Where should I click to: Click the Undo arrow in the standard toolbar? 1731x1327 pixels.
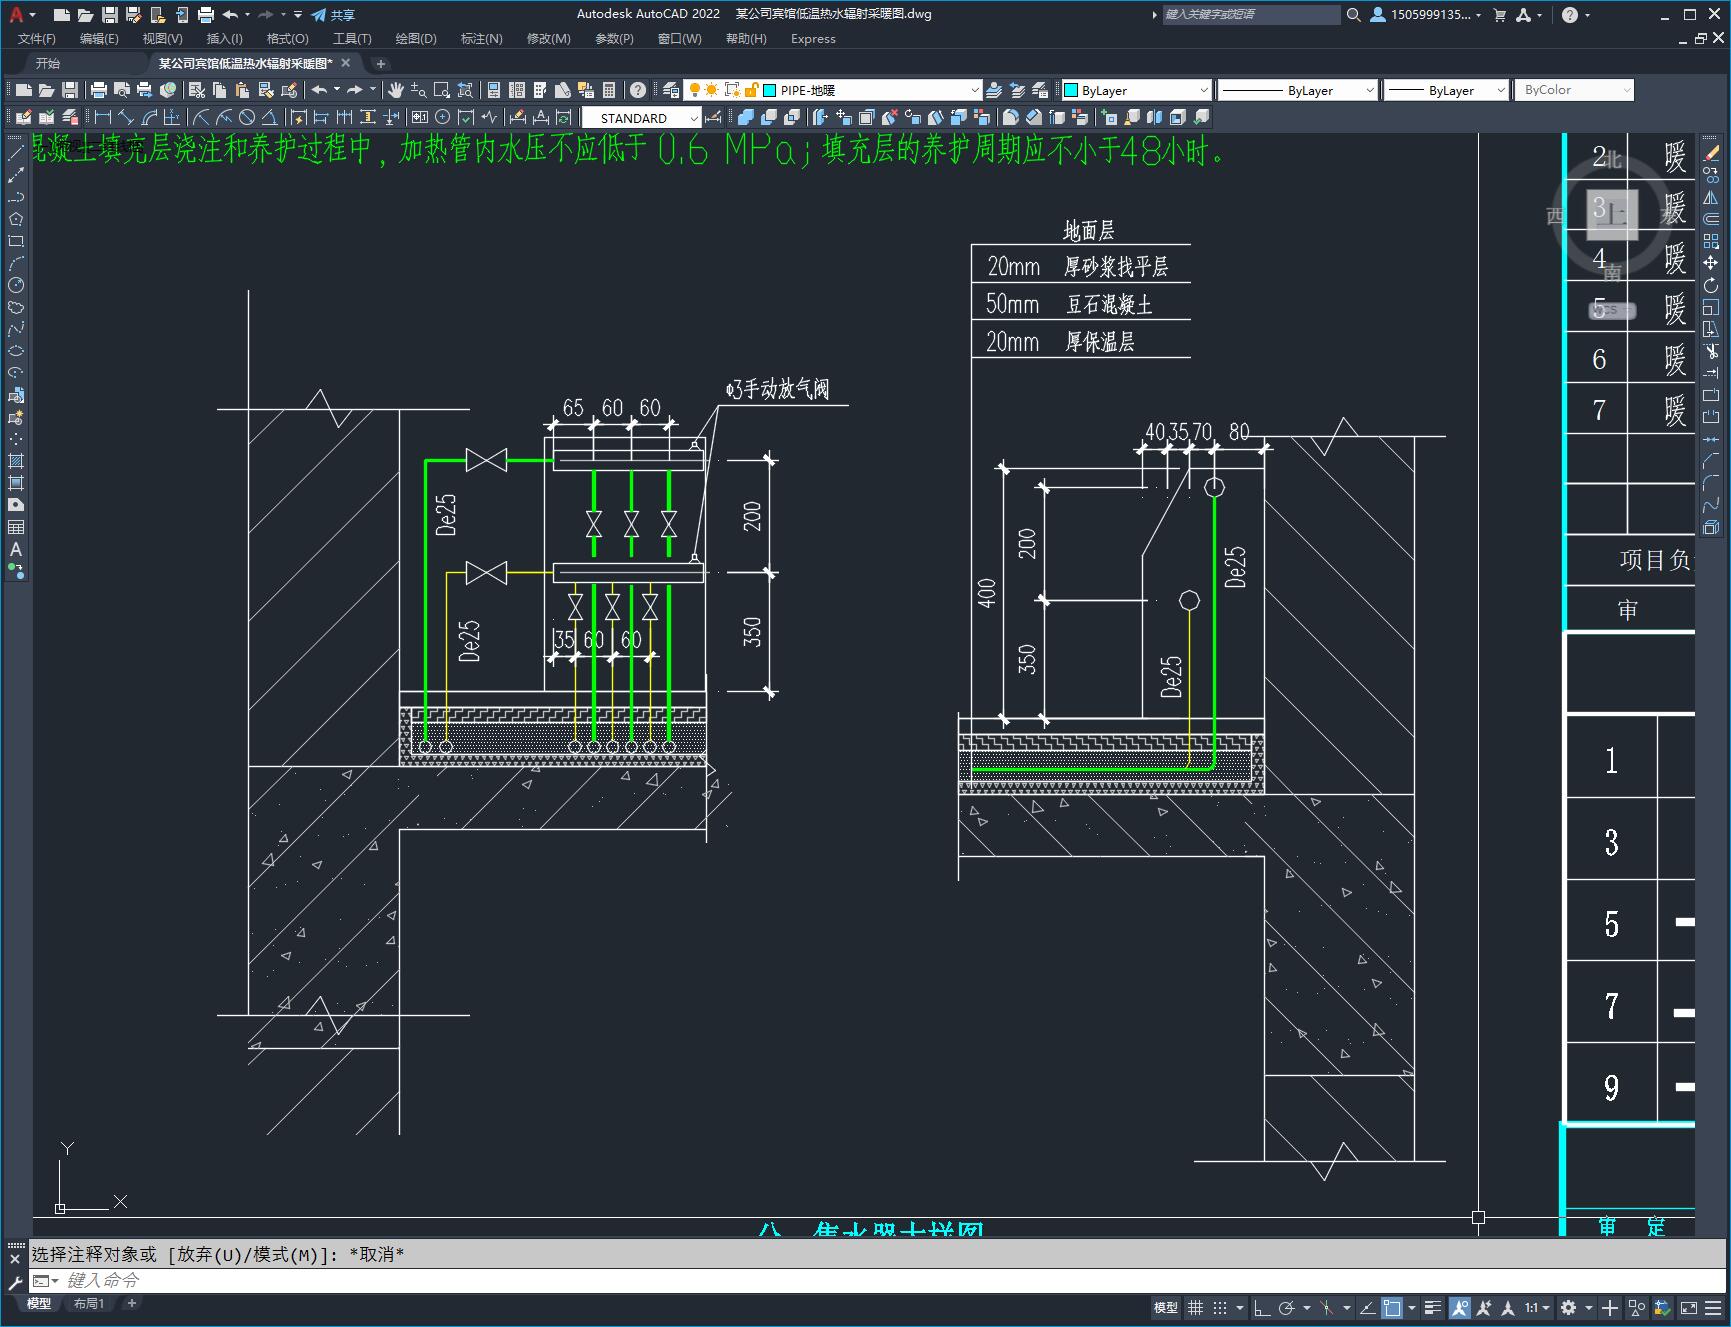tap(319, 90)
